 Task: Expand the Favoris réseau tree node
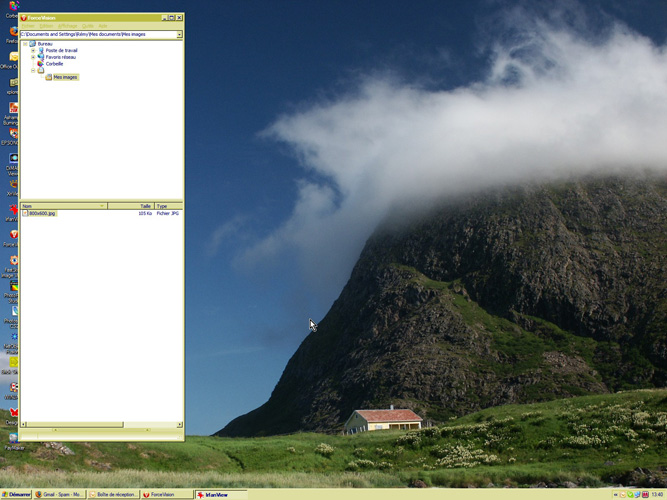click(33, 57)
